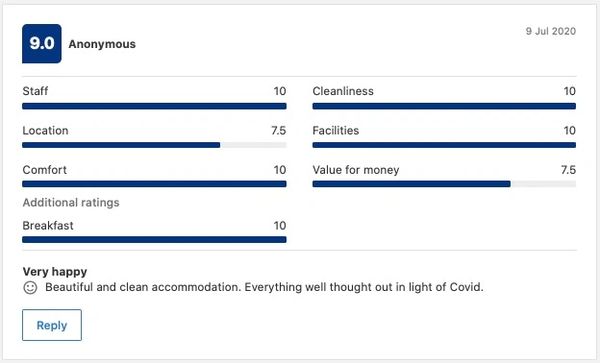Click the Cleanliness rating bar
600x363 pixels.
coord(444,106)
